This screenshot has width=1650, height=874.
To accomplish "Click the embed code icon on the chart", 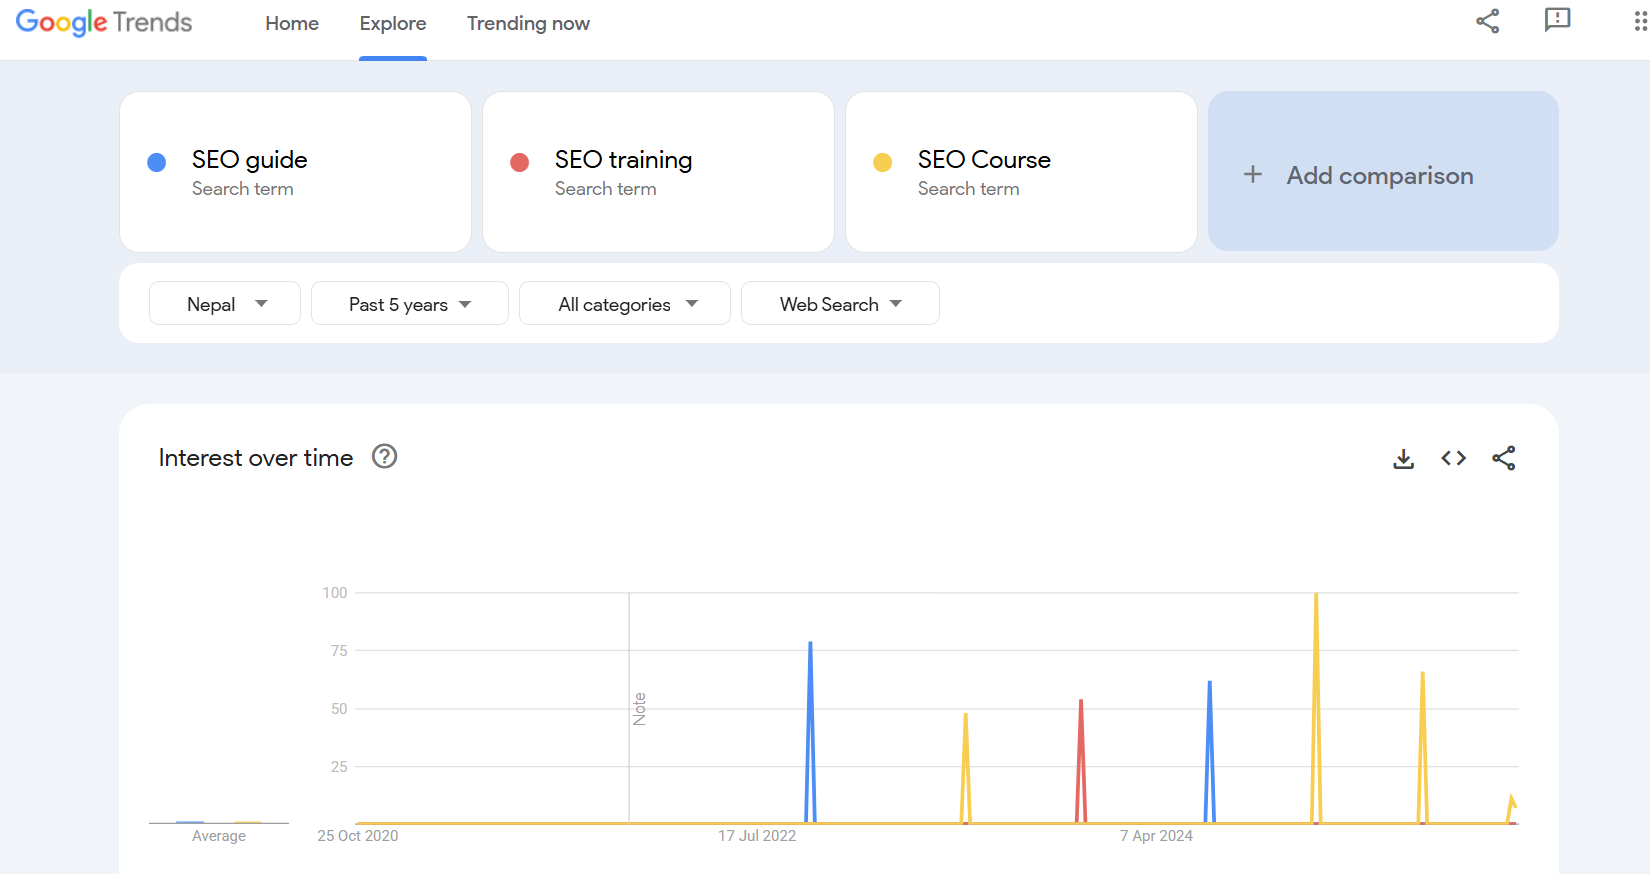I will [x=1454, y=458].
